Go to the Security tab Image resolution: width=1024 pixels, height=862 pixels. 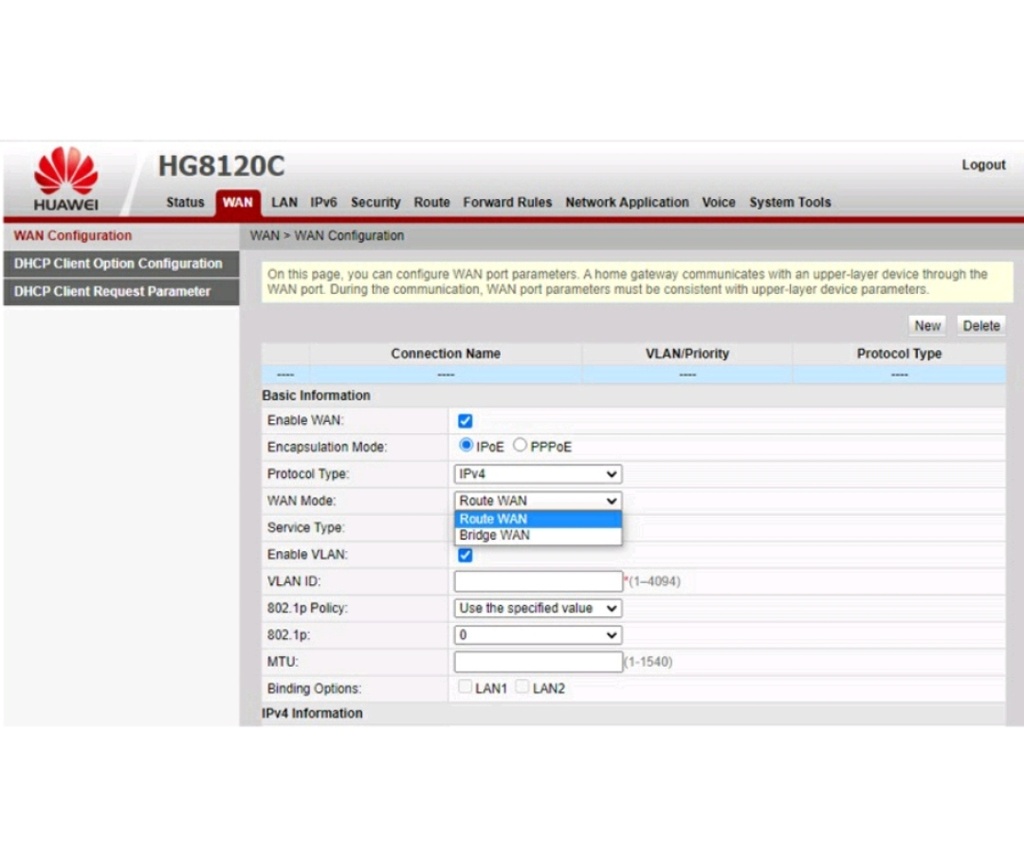(376, 202)
